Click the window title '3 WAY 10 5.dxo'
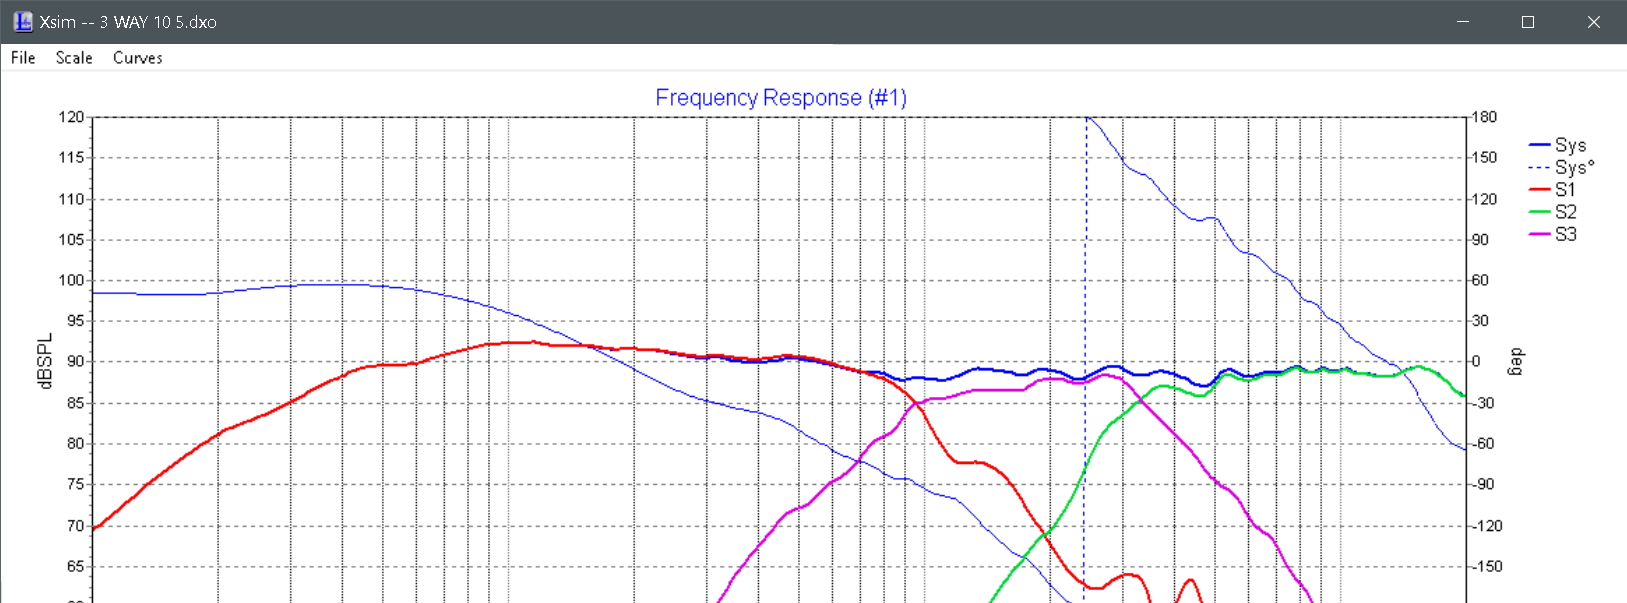 pyautogui.click(x=158, y=22)
